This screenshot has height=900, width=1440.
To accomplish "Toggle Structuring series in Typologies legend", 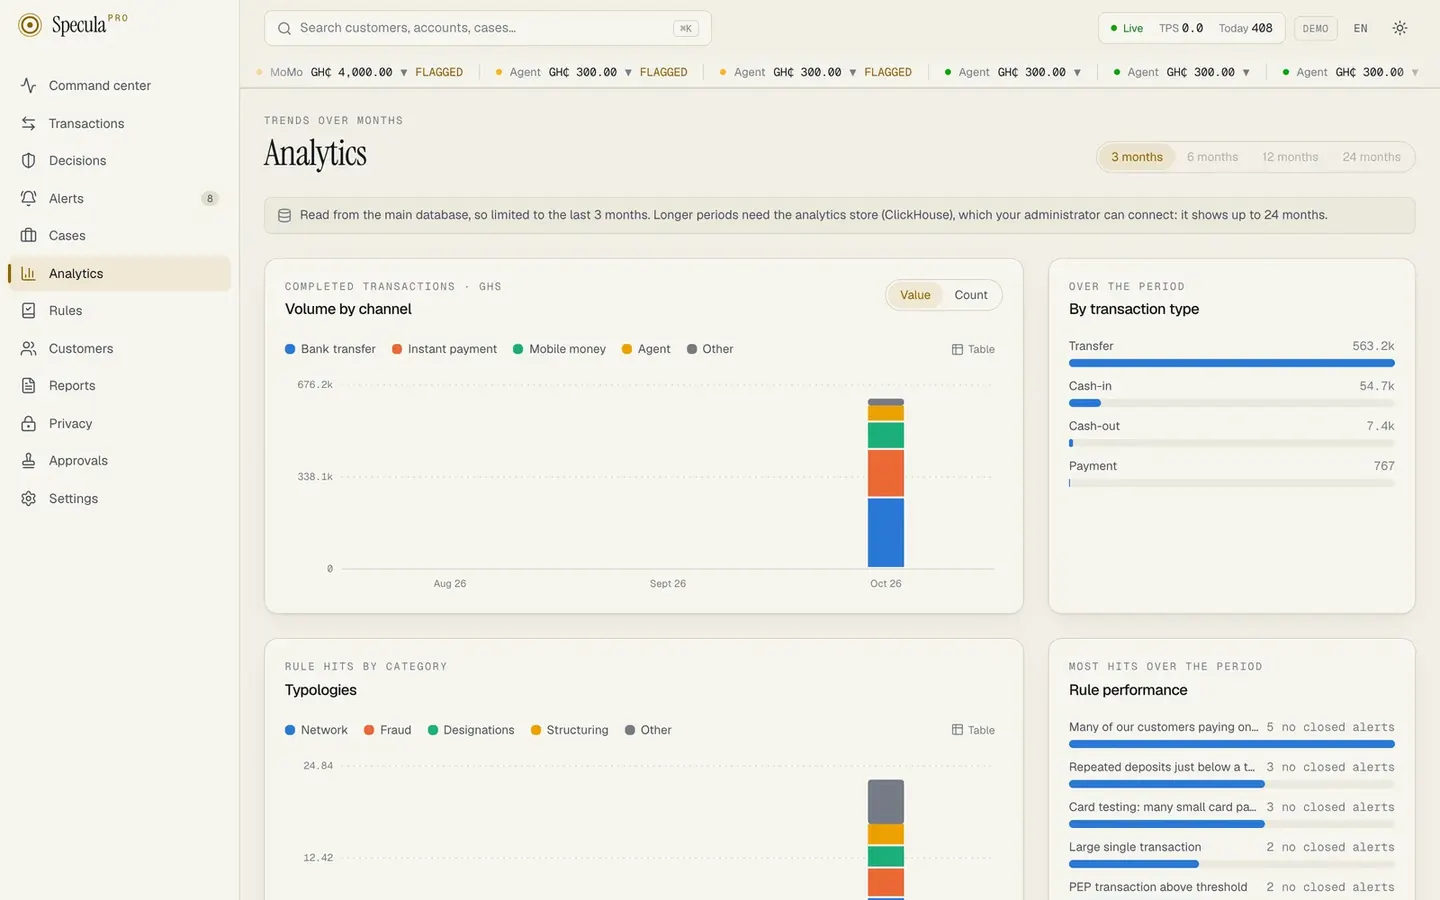I will (x=569, y=730).
